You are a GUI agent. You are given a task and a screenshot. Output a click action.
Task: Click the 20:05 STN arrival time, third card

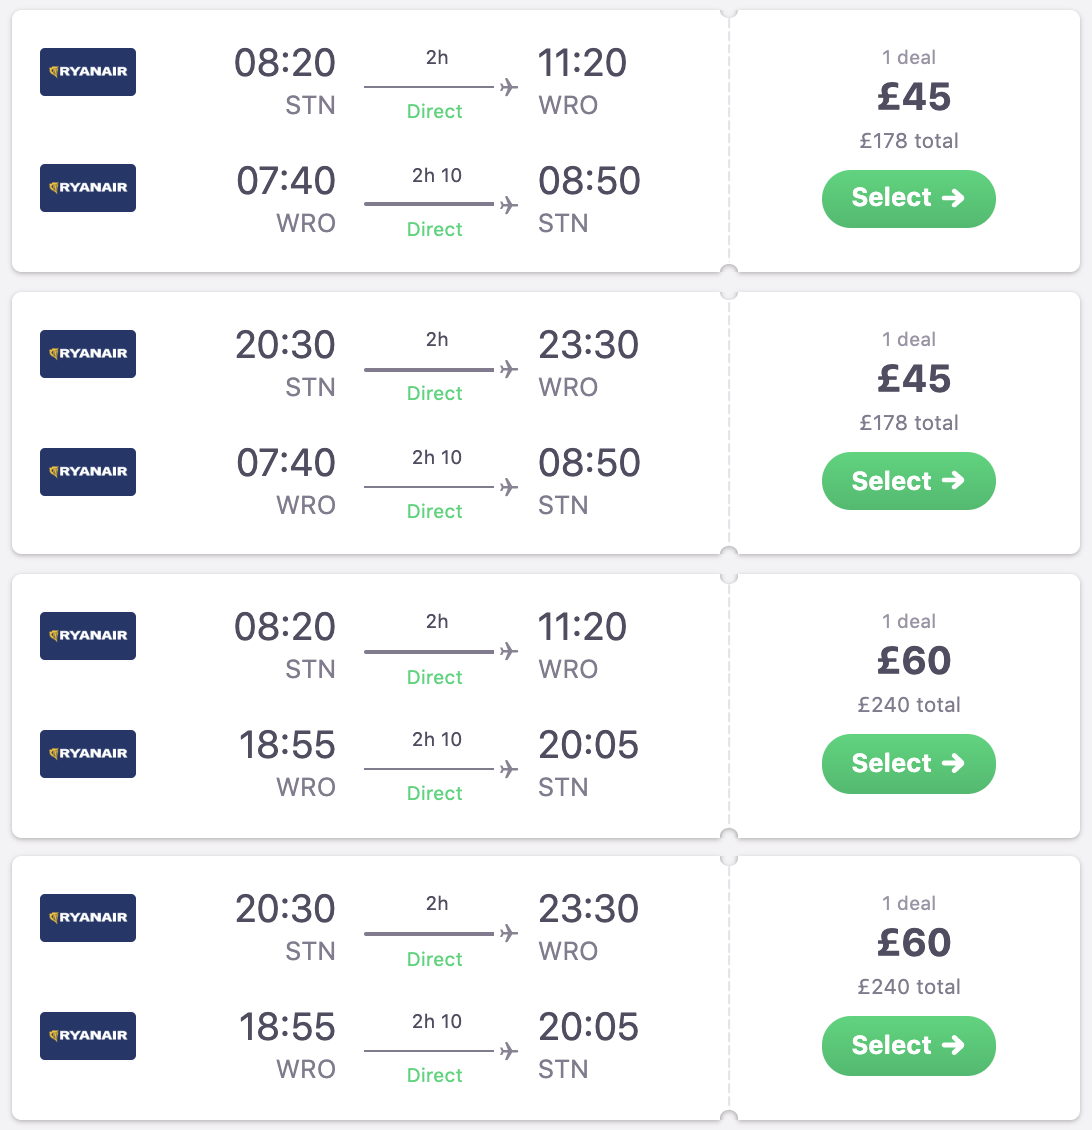588,745
